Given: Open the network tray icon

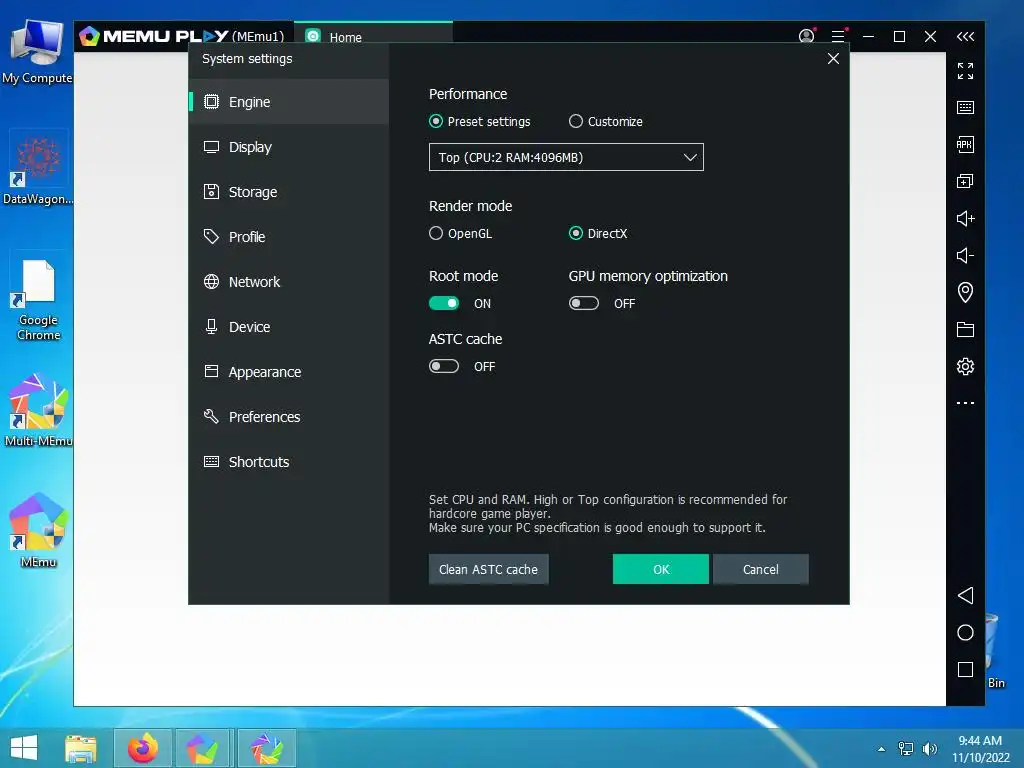Looking at the screenshot, I should [x=906, y=749].
